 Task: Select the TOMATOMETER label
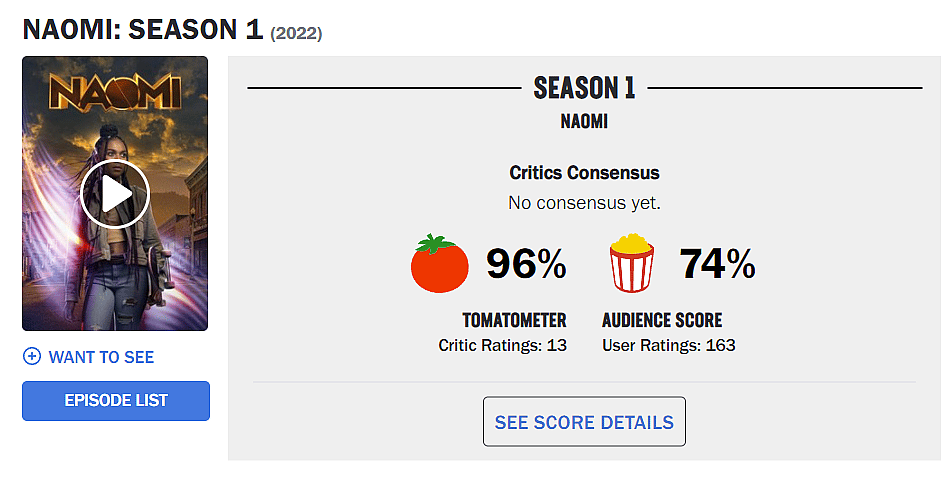click(x=514, y=321)
